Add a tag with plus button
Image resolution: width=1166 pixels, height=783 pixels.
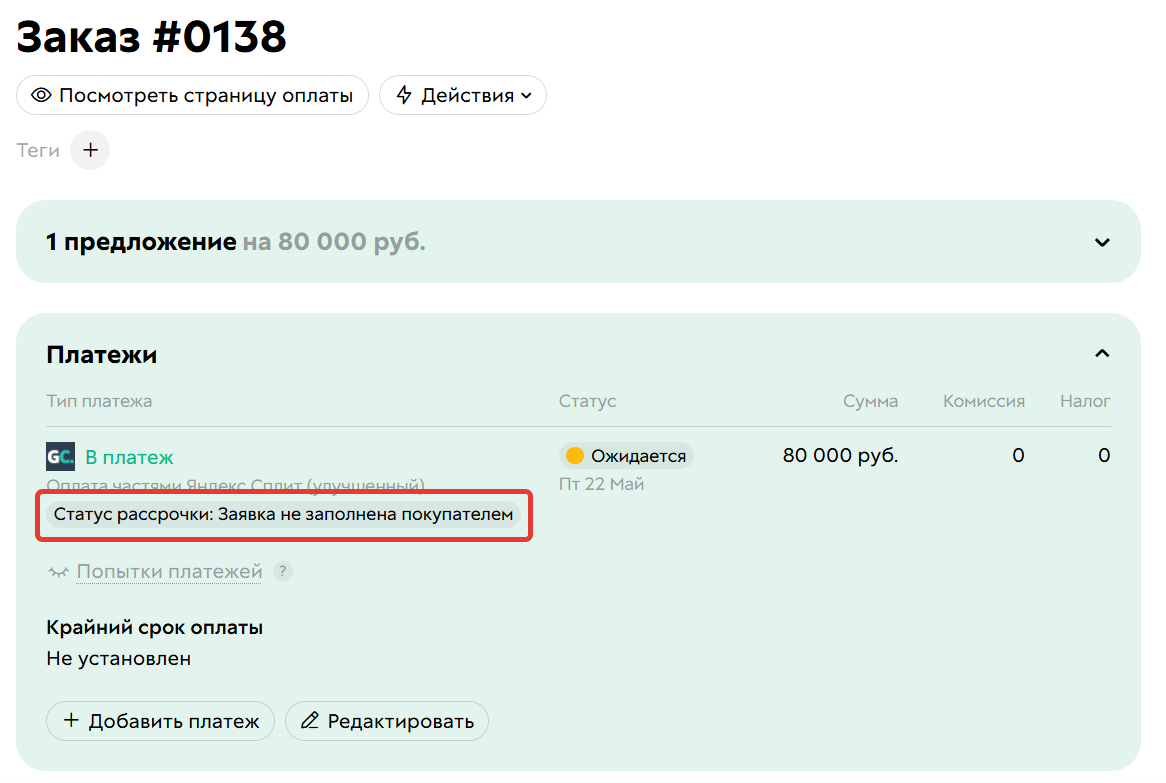[90, 150]
